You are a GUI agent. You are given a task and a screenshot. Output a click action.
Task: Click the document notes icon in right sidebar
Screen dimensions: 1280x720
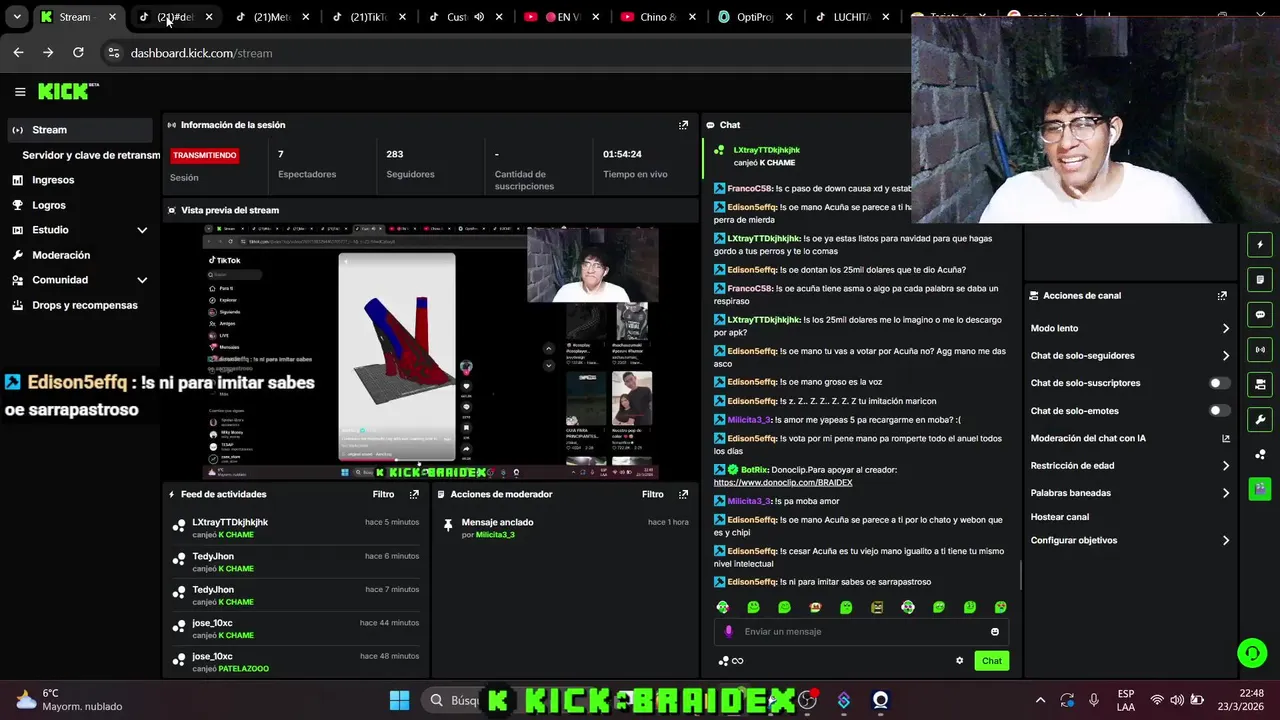(1260, 280)
